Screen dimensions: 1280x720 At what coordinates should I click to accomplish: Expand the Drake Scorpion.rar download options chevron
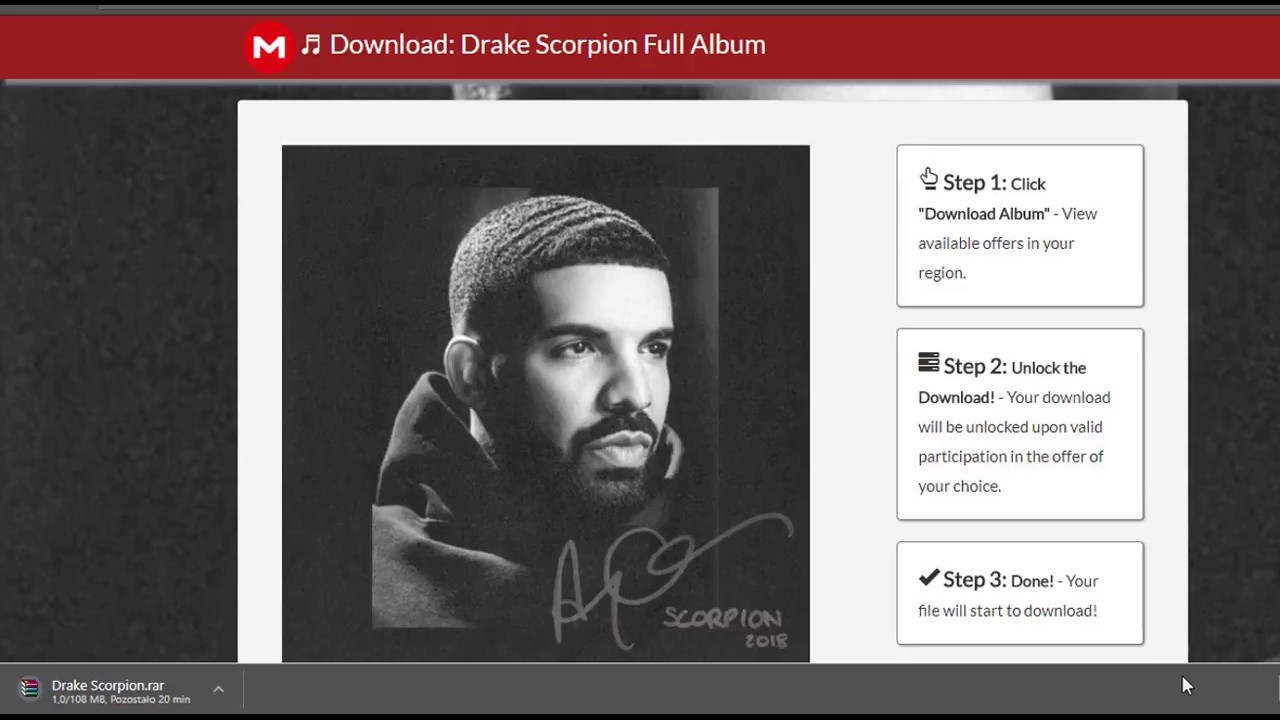click(x=218, y=689)
